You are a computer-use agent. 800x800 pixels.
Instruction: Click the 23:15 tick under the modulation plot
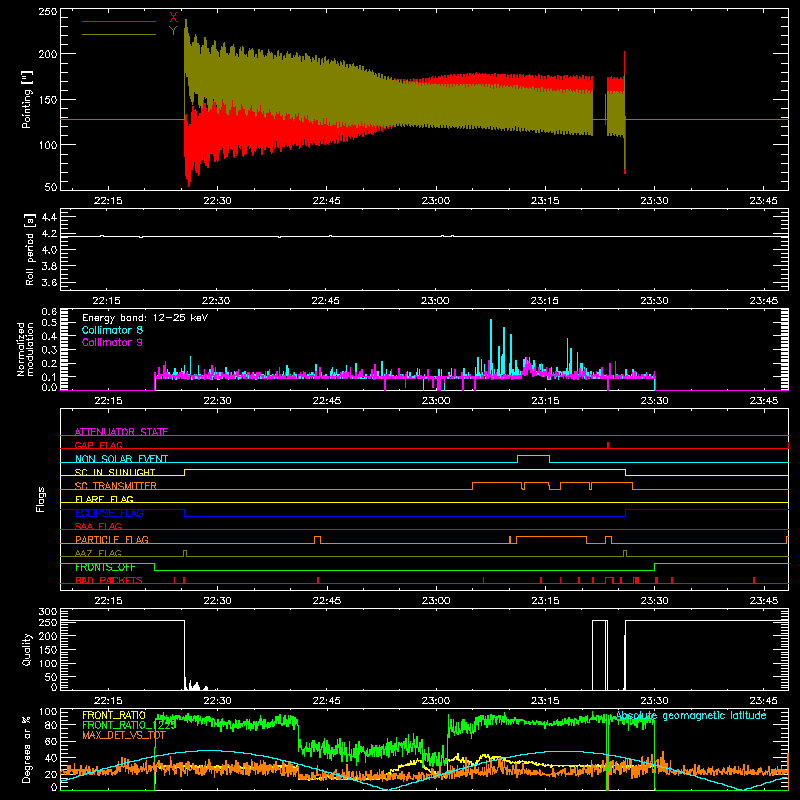tap(545, 401)
